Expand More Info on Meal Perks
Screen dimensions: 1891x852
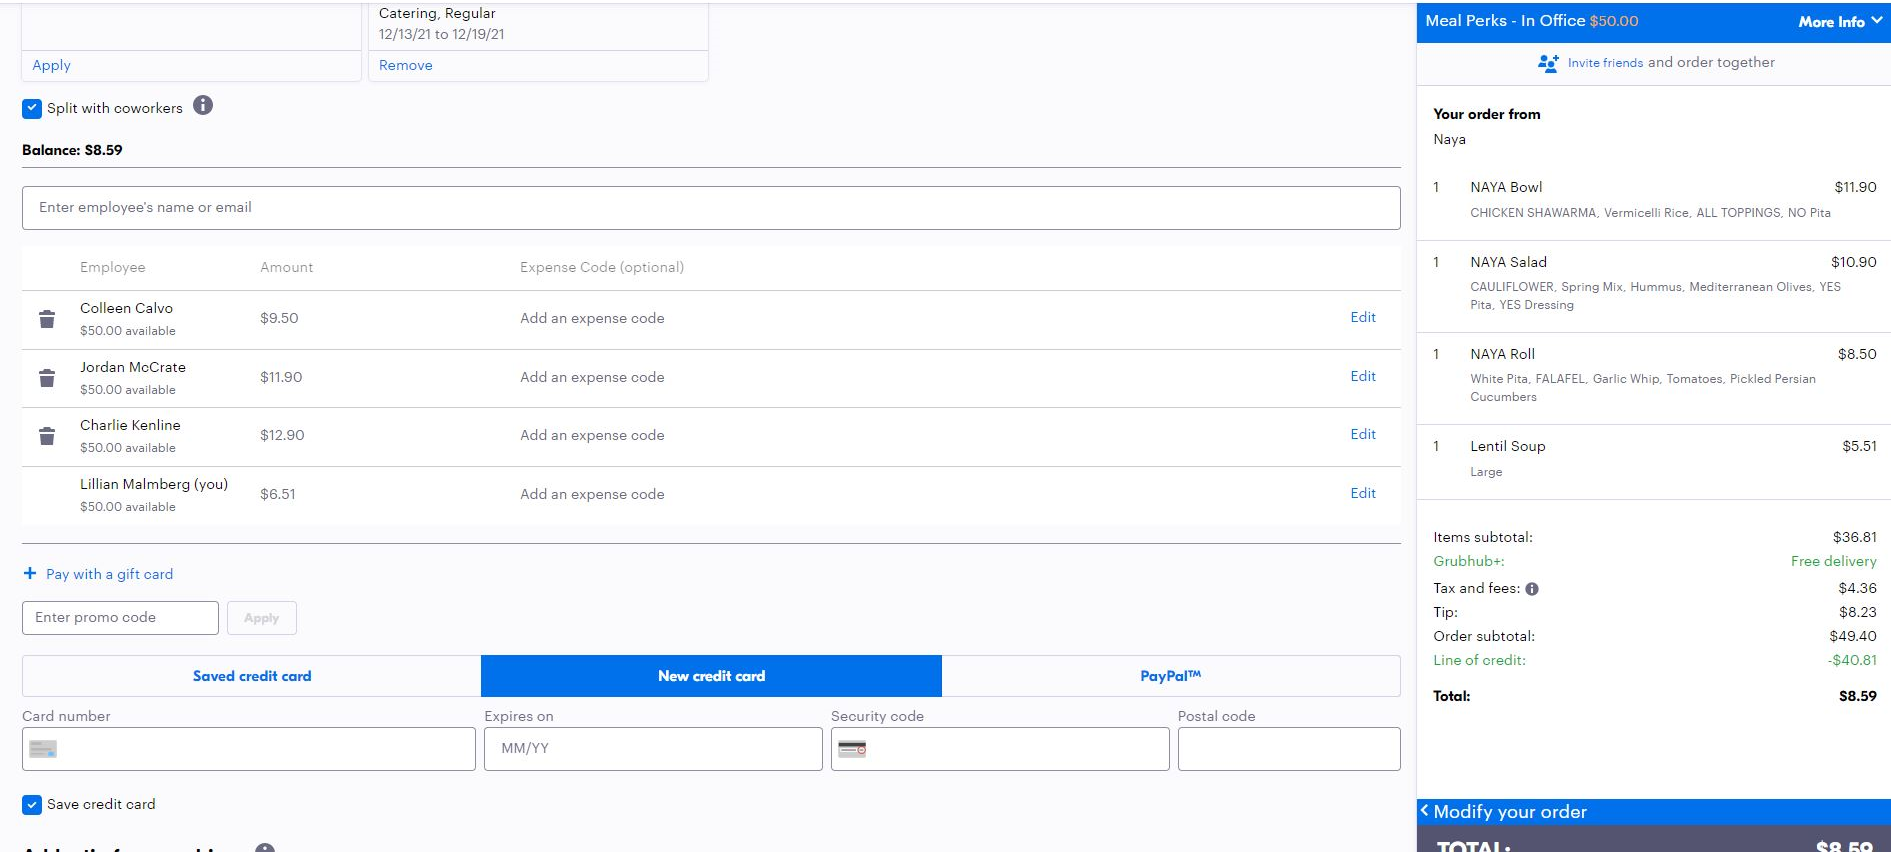coord(1839,21)
